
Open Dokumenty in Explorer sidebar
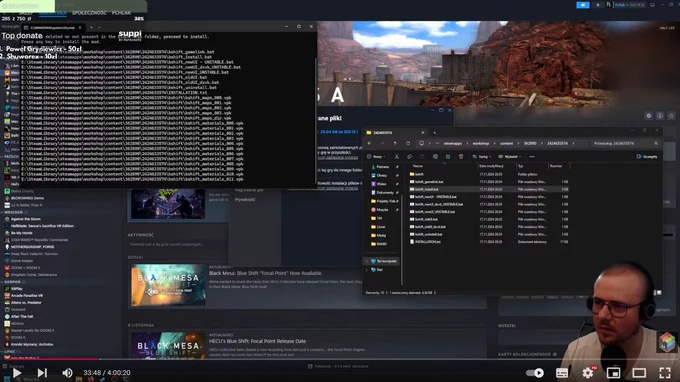[x=385, y=193]
